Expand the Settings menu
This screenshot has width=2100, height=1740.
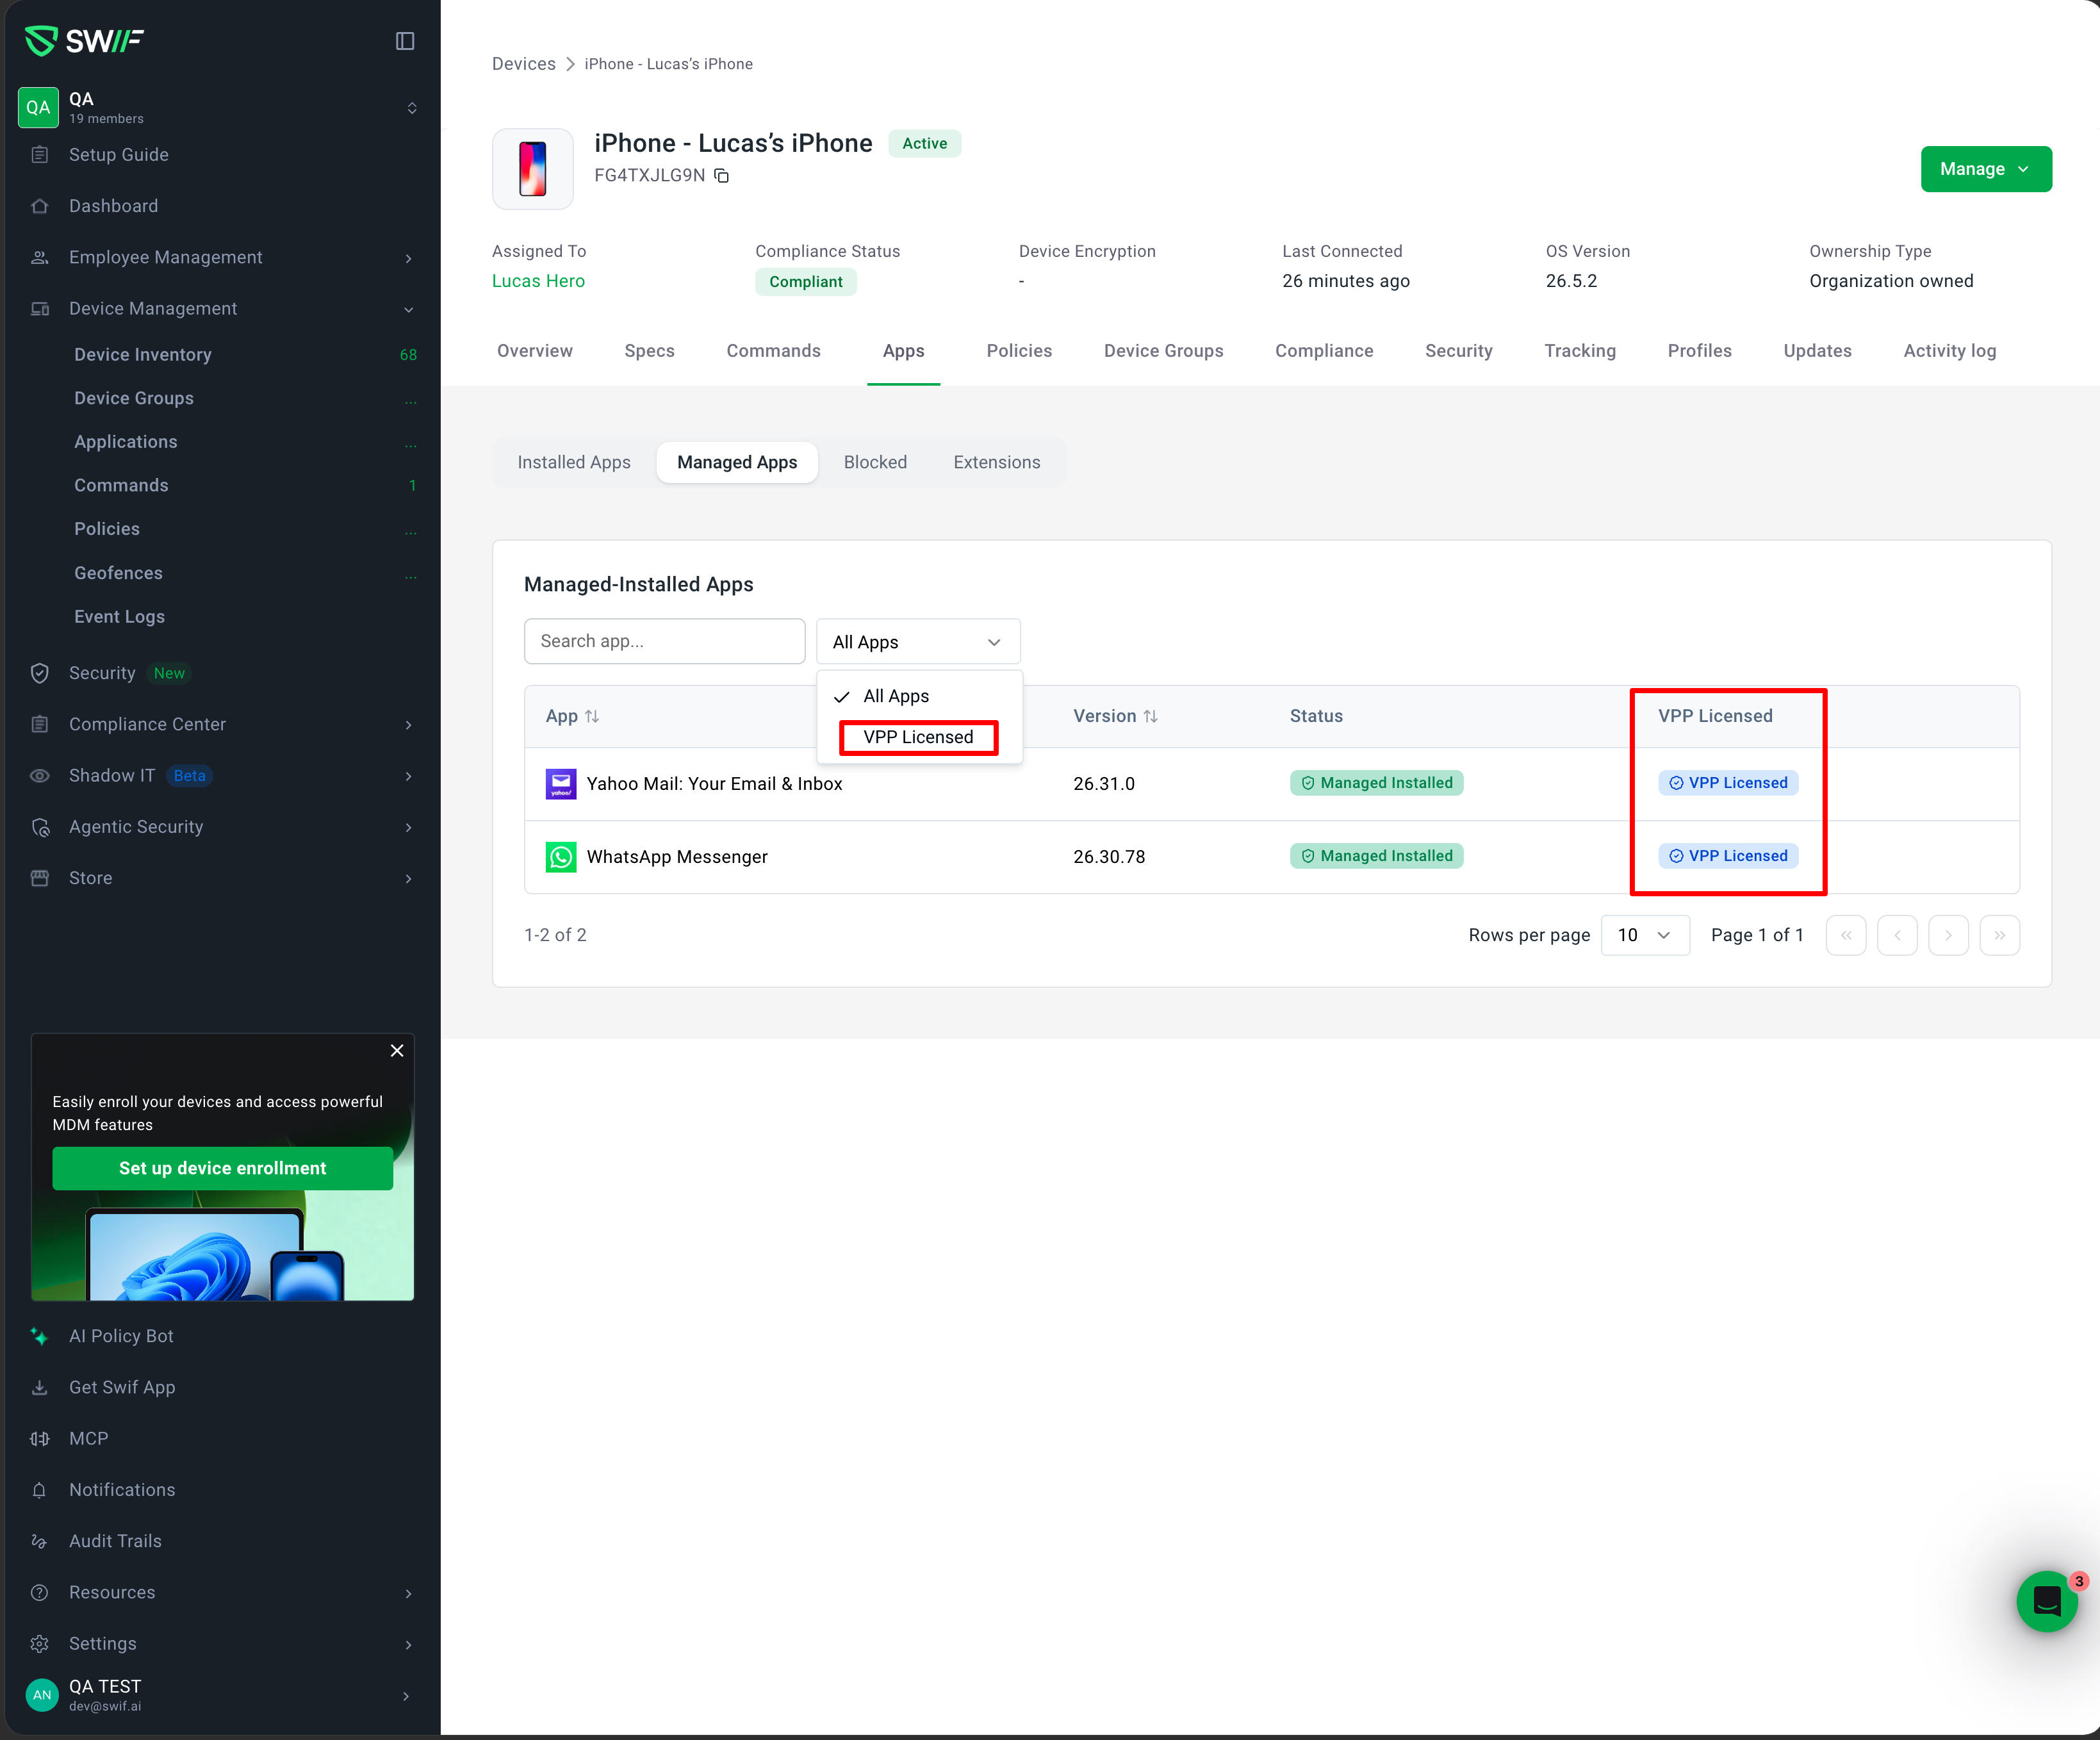pyautogui.click(x=409, y=1644)
